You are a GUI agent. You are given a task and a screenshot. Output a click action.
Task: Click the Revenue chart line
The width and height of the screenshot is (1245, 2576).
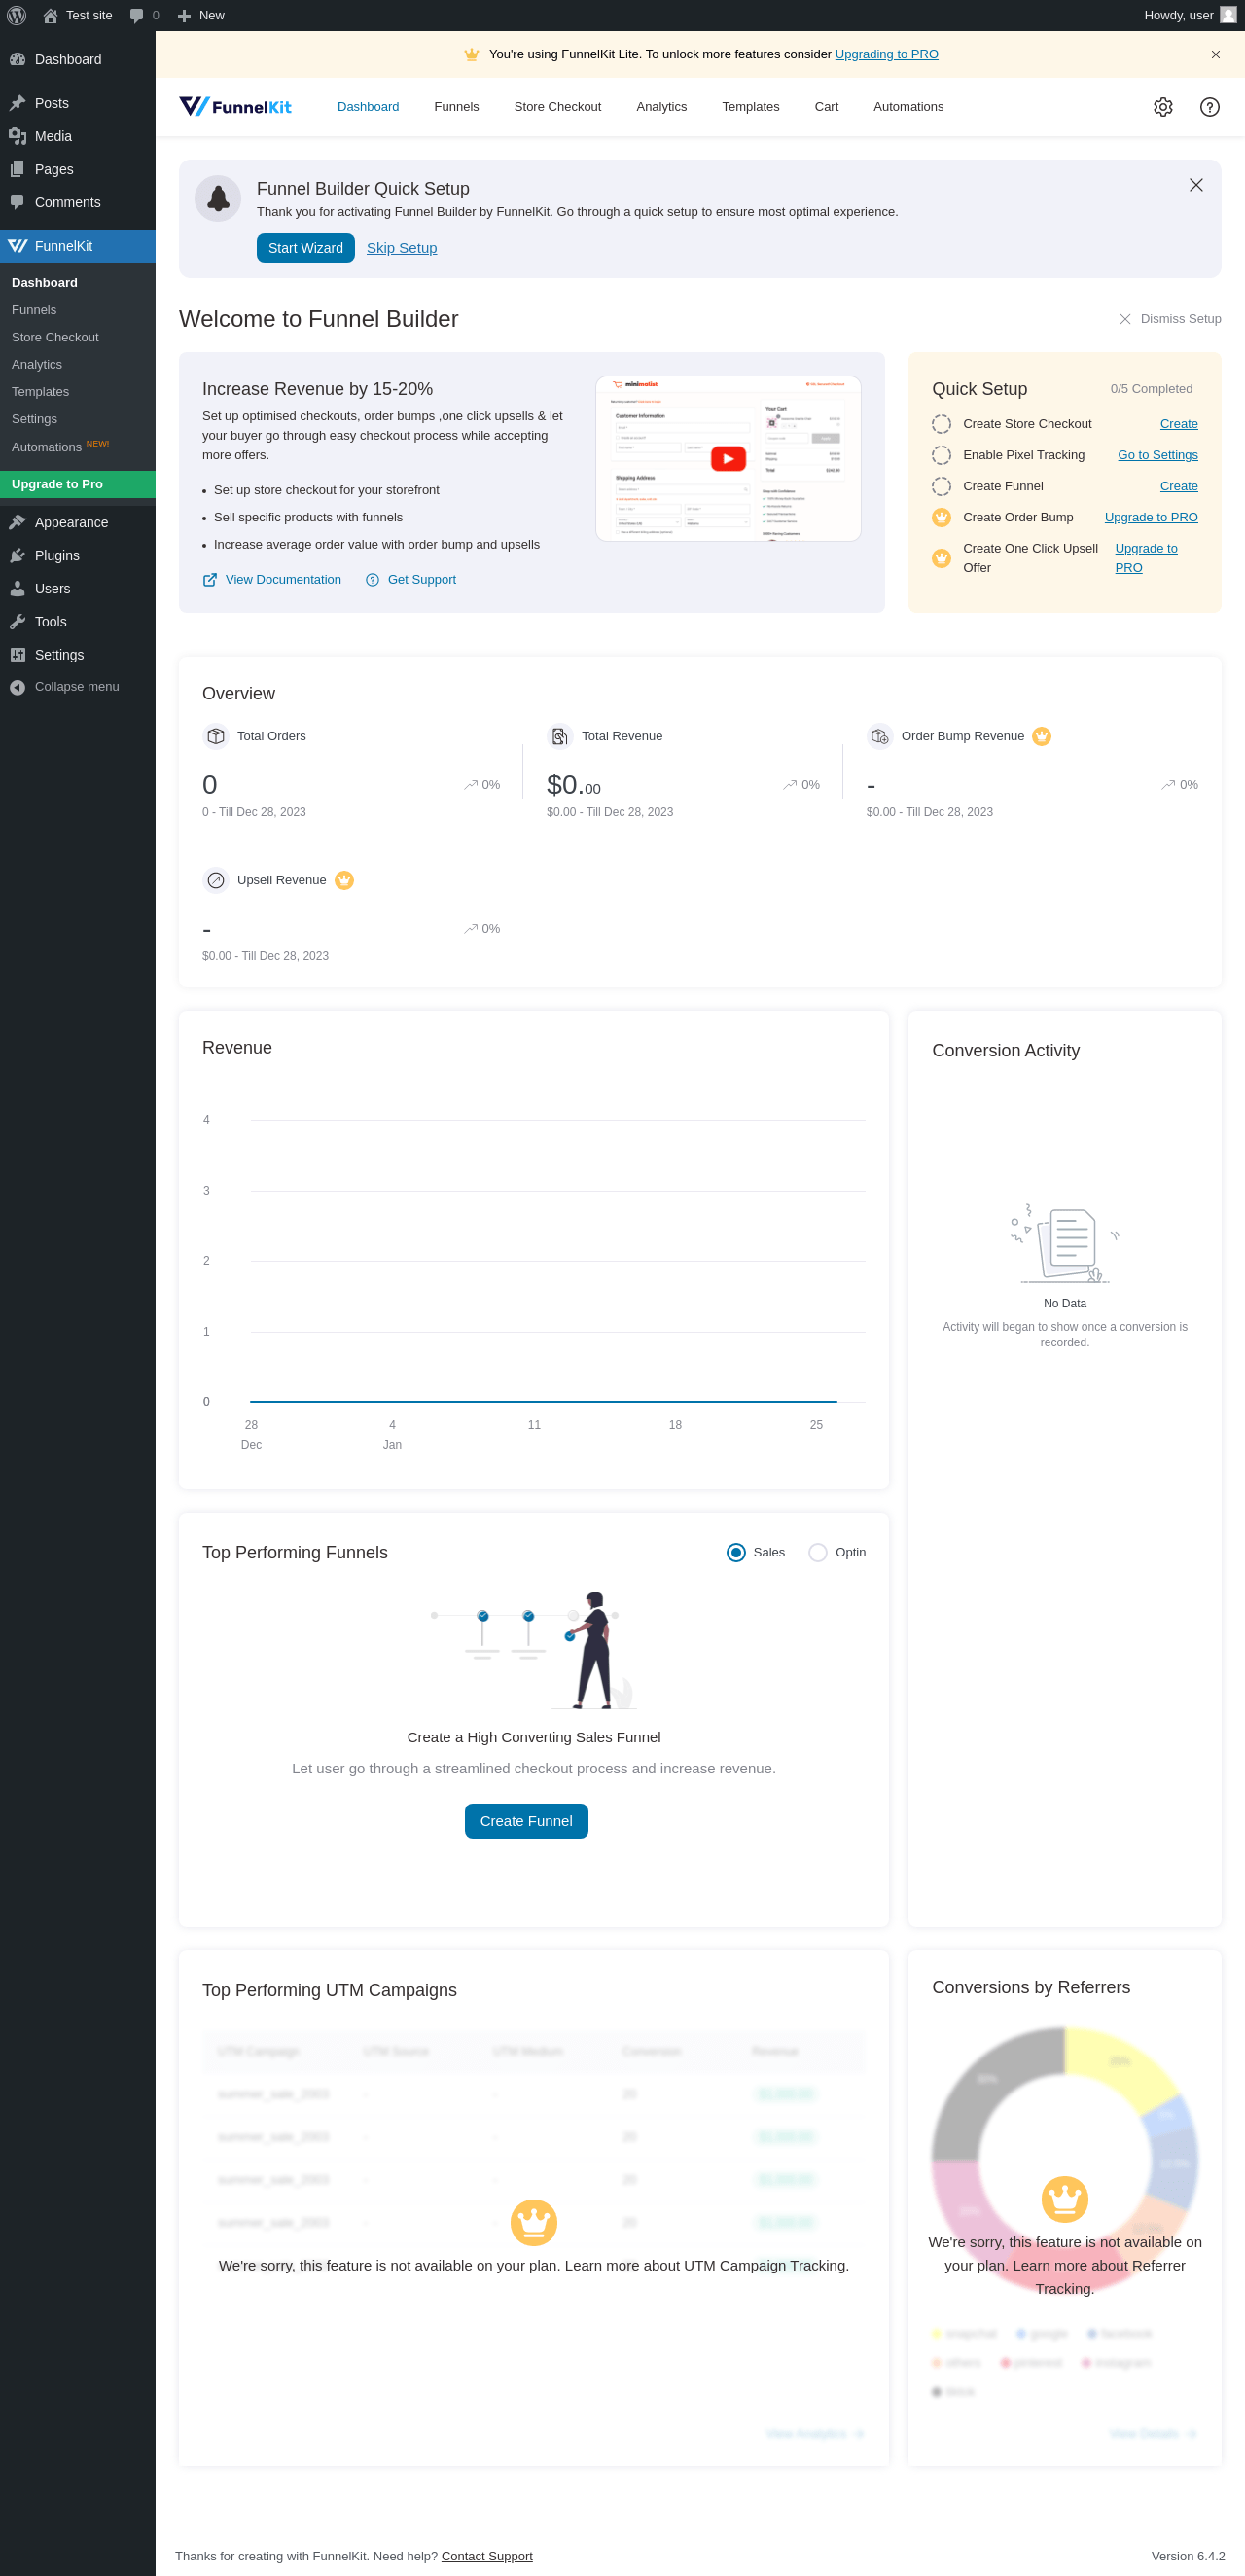pos(543,1401)
